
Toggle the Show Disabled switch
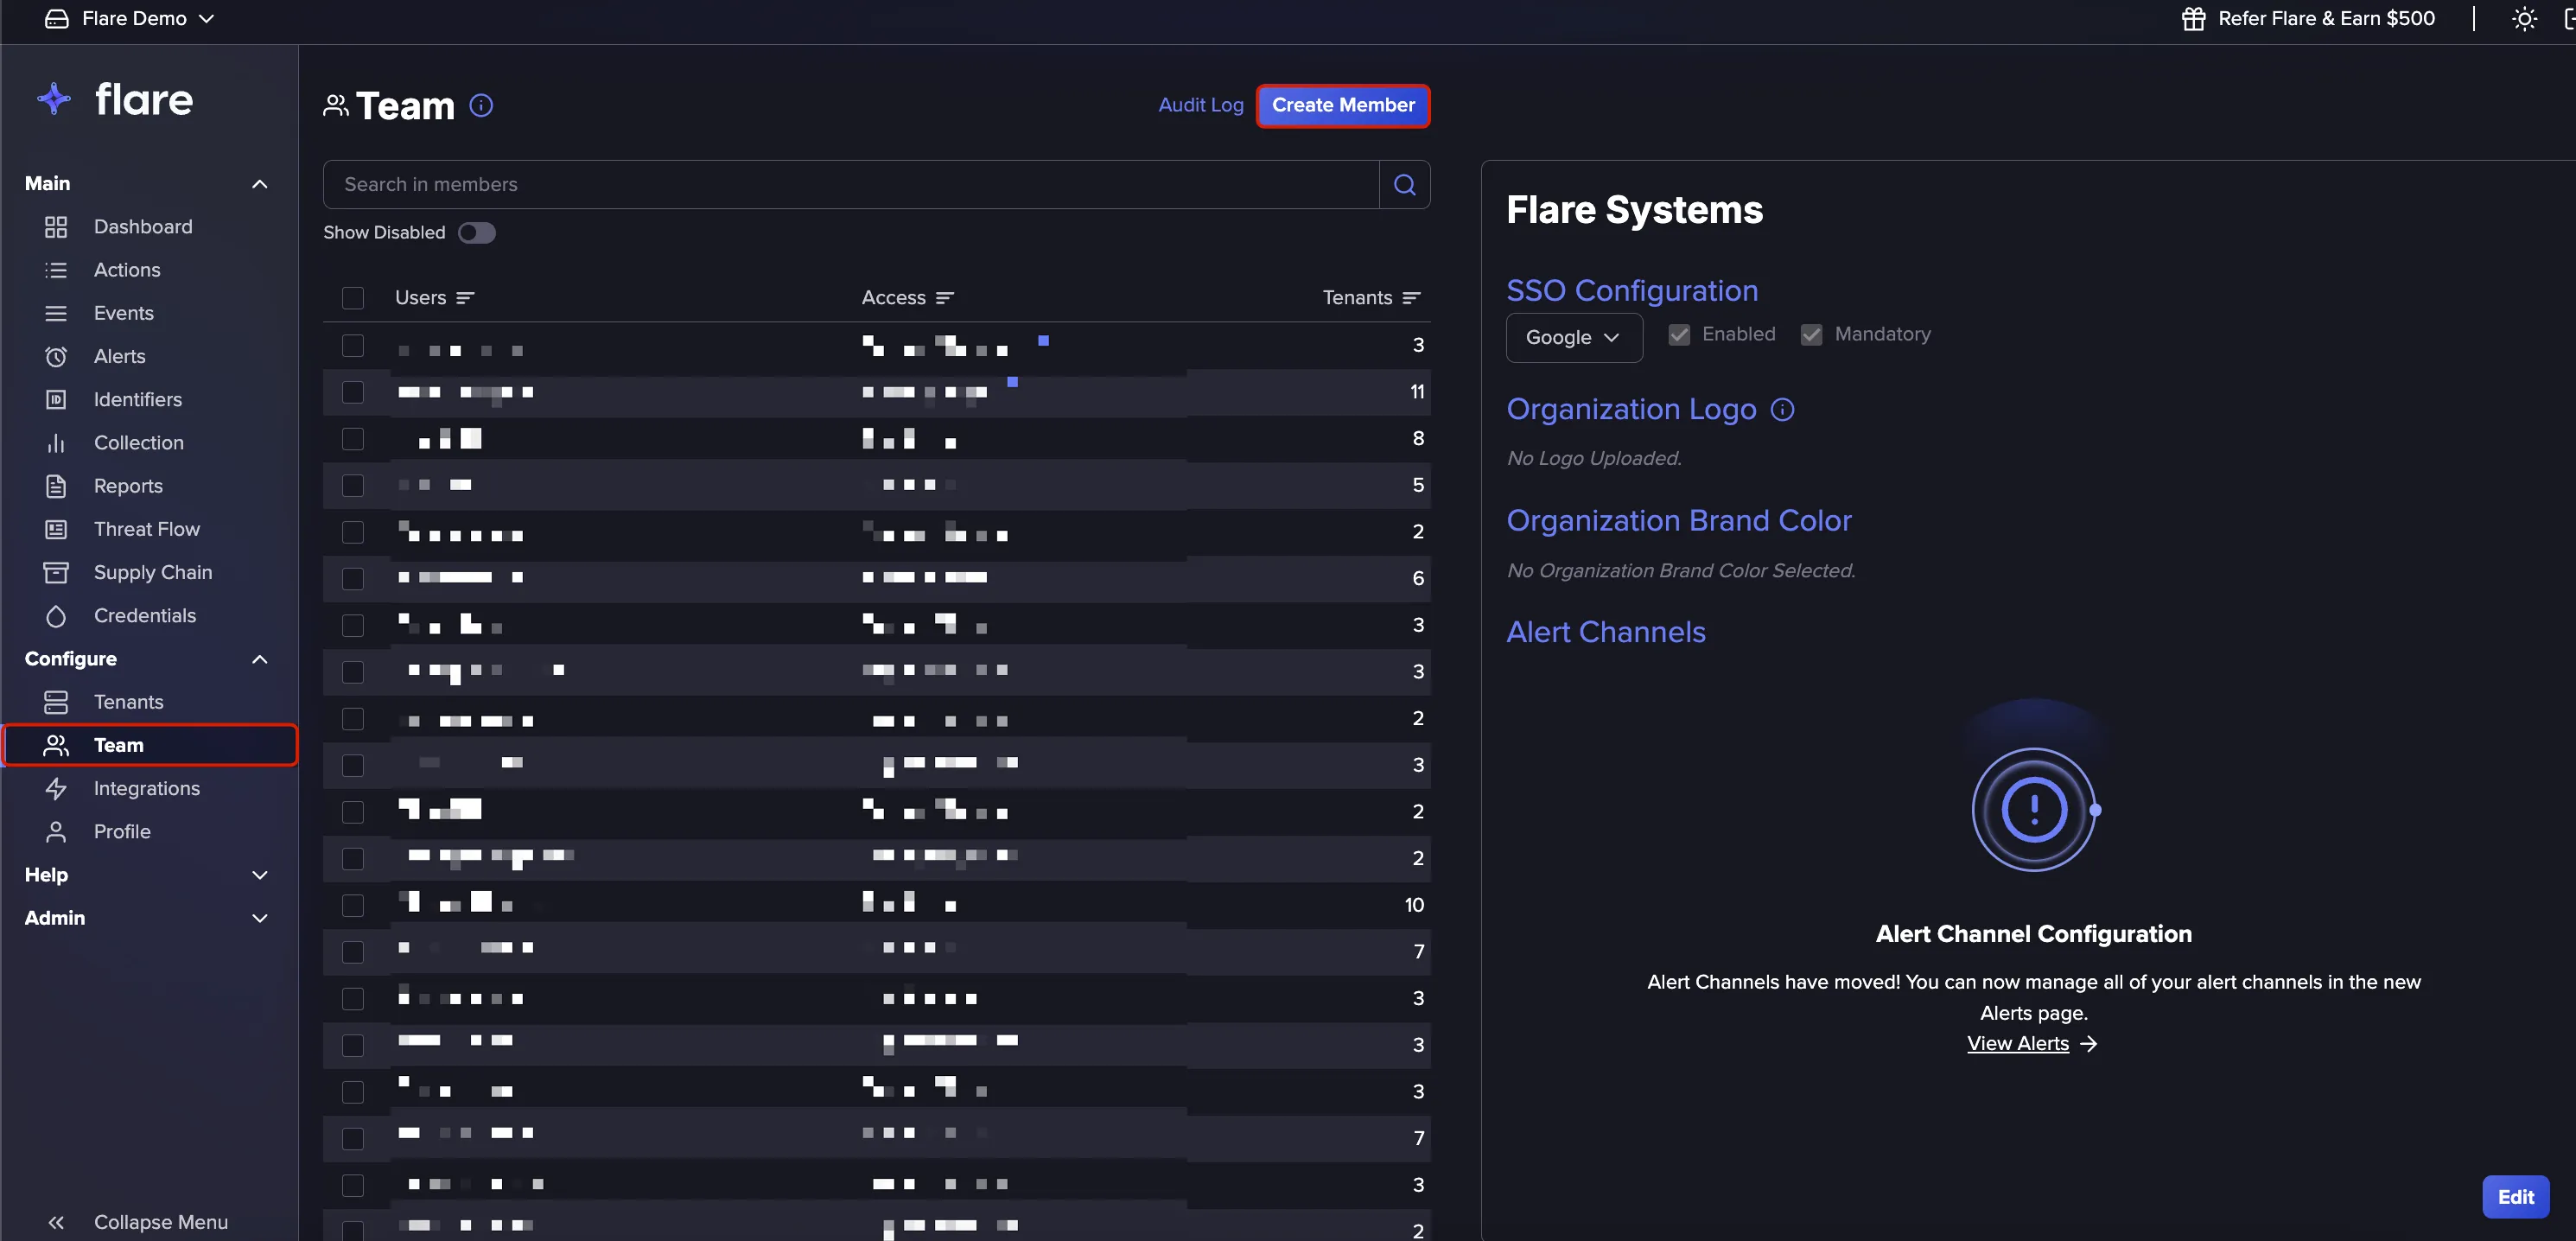pos(476,232)
